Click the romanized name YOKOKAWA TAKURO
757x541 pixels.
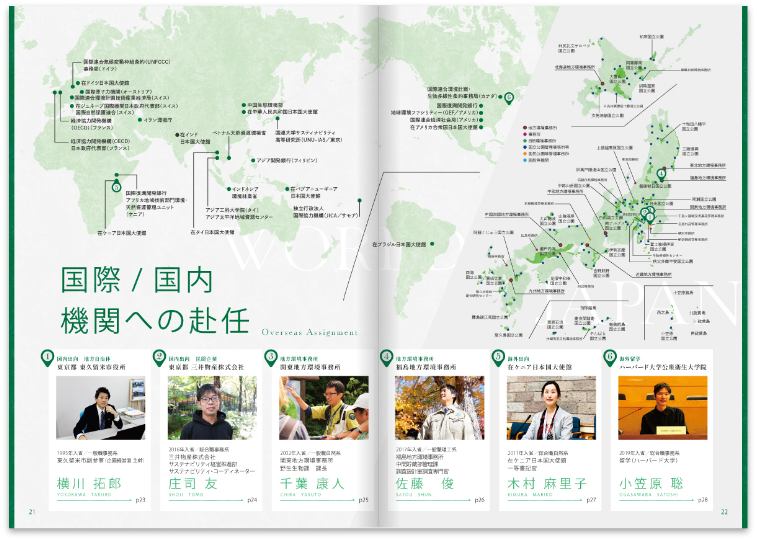[84, 495]
